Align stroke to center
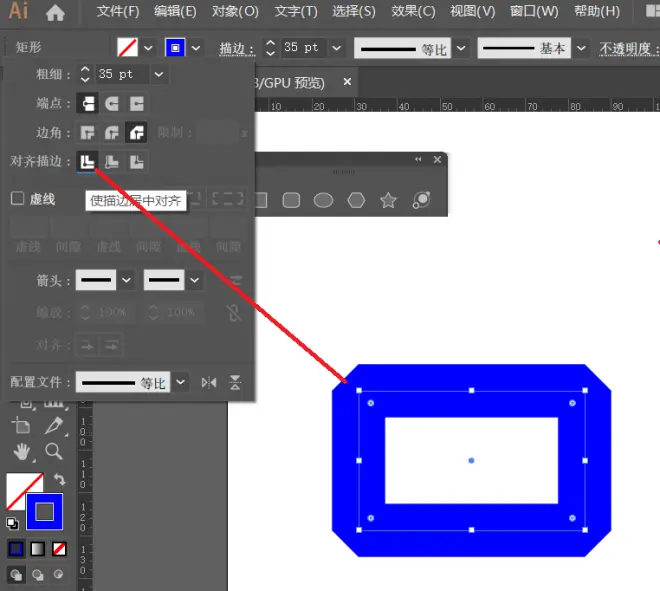The width and height of the screenshot is (660, 591). click(x=88, y=162)
